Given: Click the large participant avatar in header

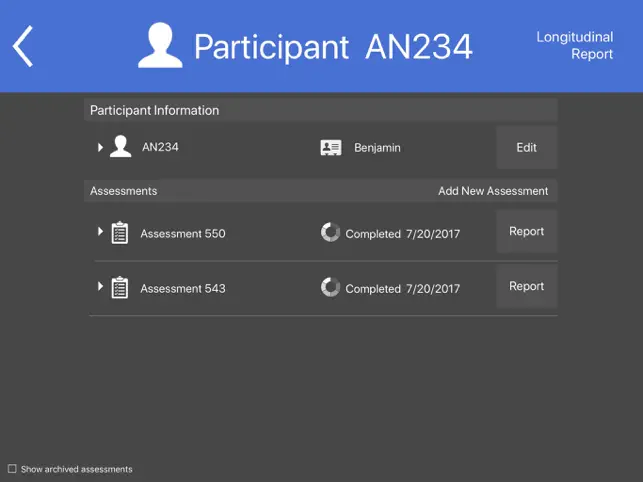Looking at the screenshot, I should pos(160,45).
